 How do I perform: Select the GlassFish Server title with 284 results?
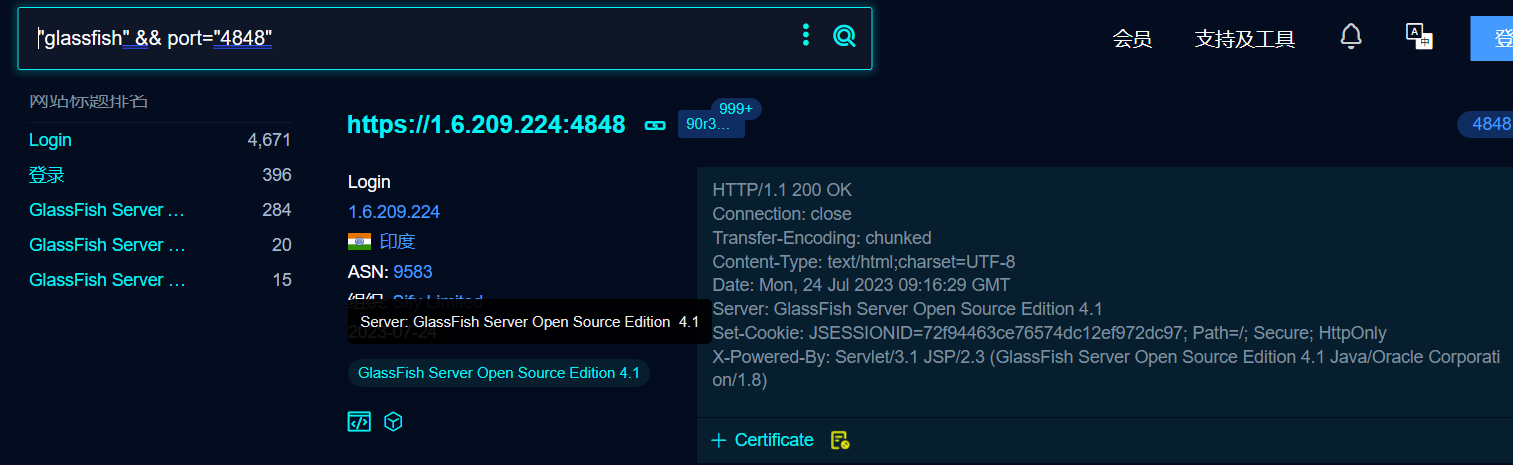(107, 210)
